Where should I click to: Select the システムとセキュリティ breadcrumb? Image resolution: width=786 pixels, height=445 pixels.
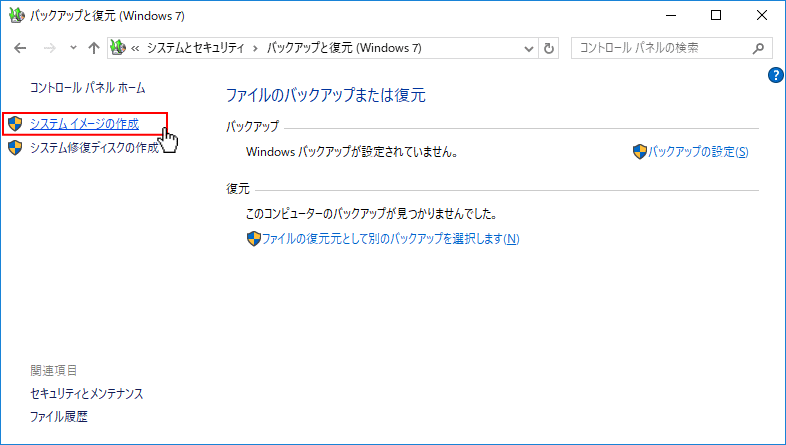click(x=195, y=48)
